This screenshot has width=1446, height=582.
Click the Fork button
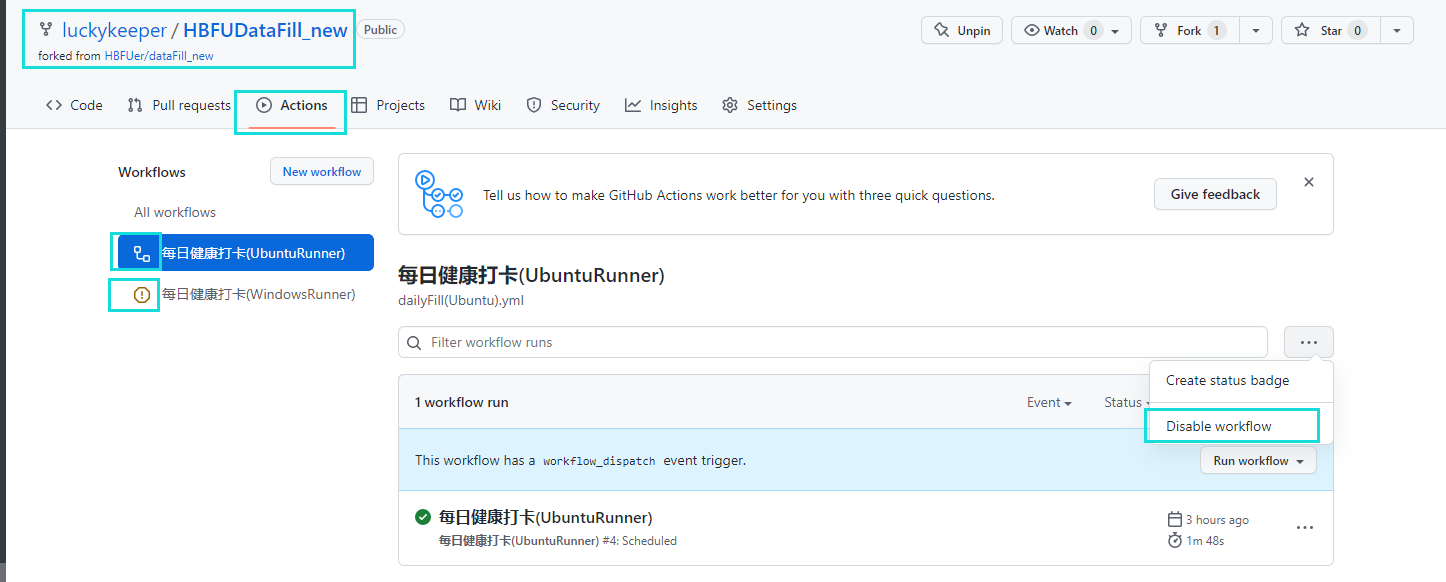coord(1190,30)
